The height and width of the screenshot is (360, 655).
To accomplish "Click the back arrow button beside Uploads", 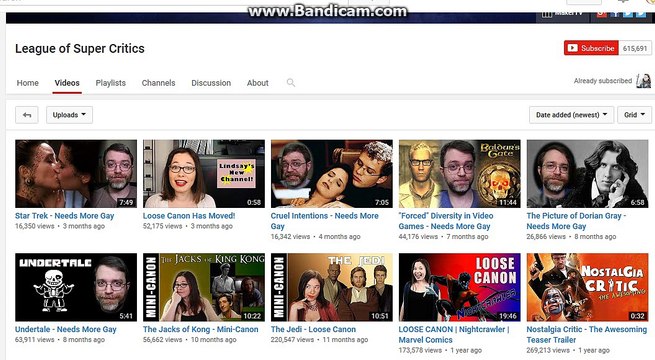I will tap(27, 115).
